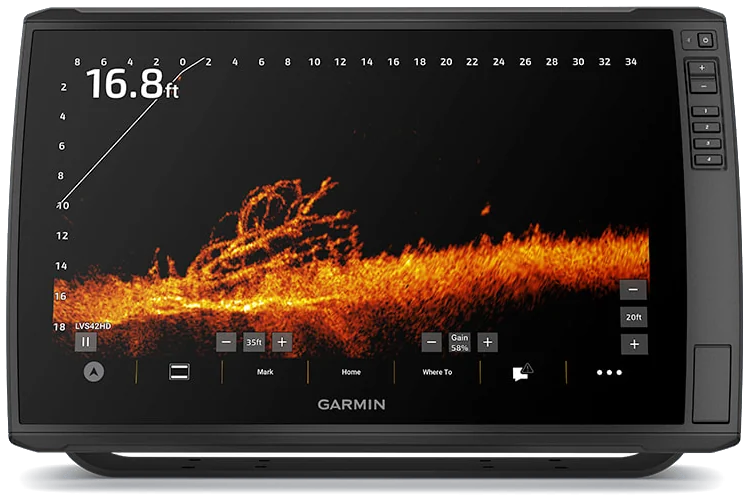Tap Mark to save a waypoint
Viewport: 749px width, 499px height.
point(265,372)
